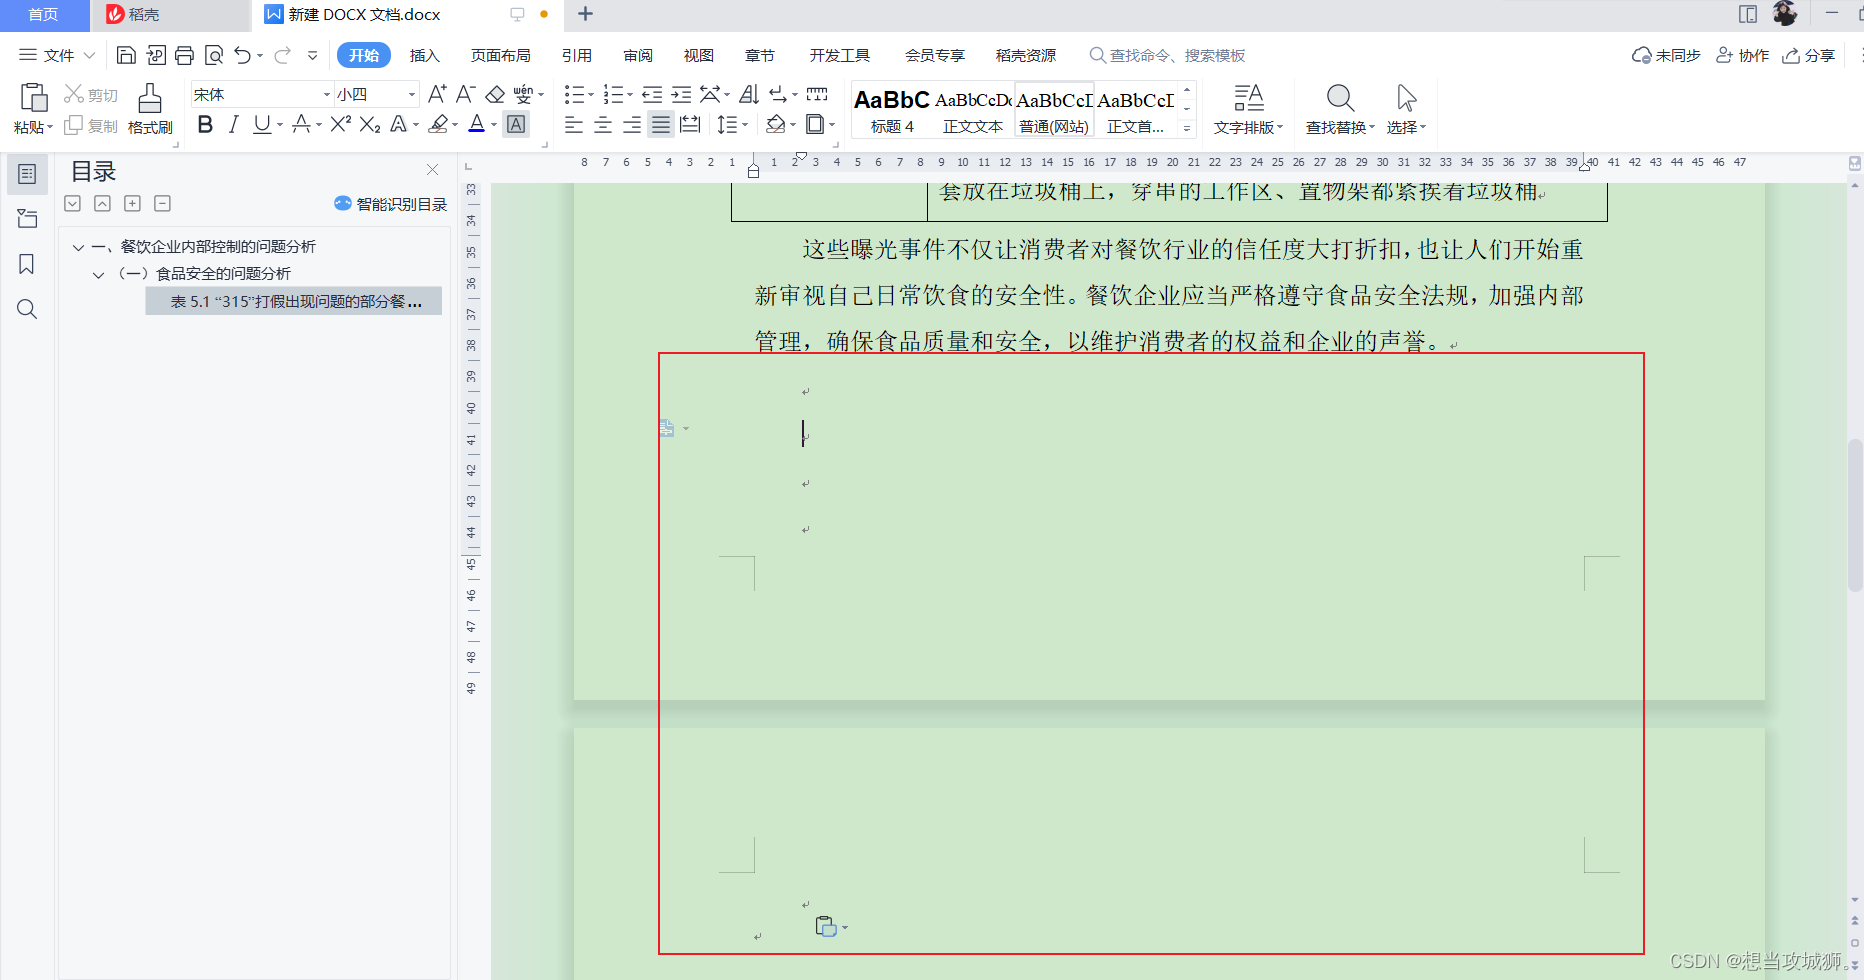Open Print Preview icon
Viewport: 1864px width, 980px height.
213,55
